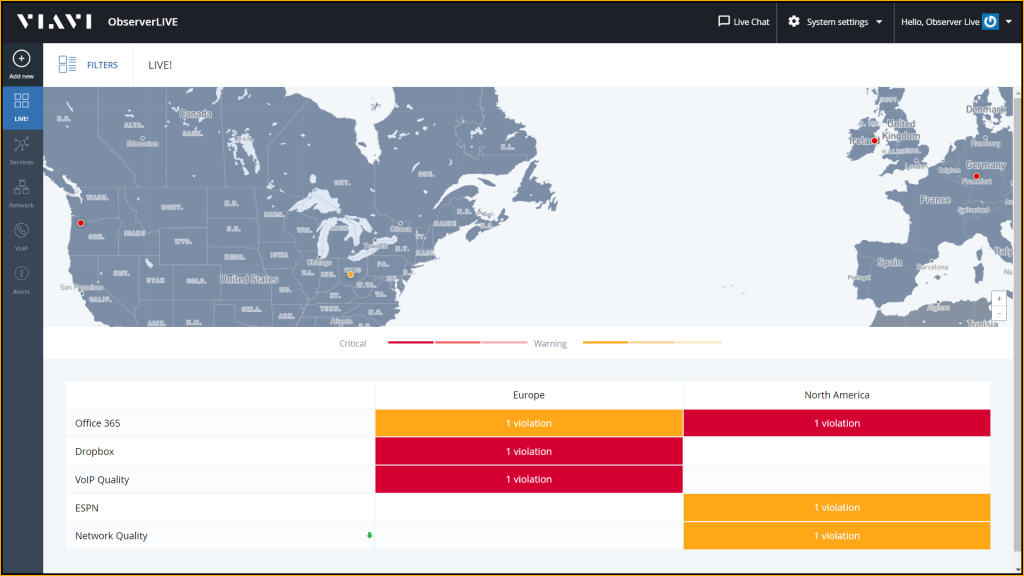Open the LIVE! dashboard sidebar icon
This screenshot has width=1024, height=576.
(x=22, y=101)
